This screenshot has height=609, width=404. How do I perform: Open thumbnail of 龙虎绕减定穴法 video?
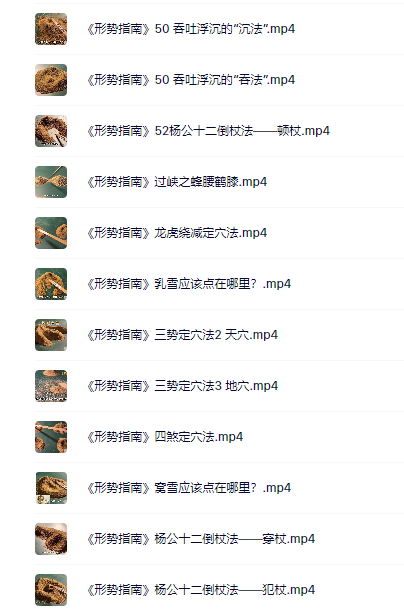[51, 233]
